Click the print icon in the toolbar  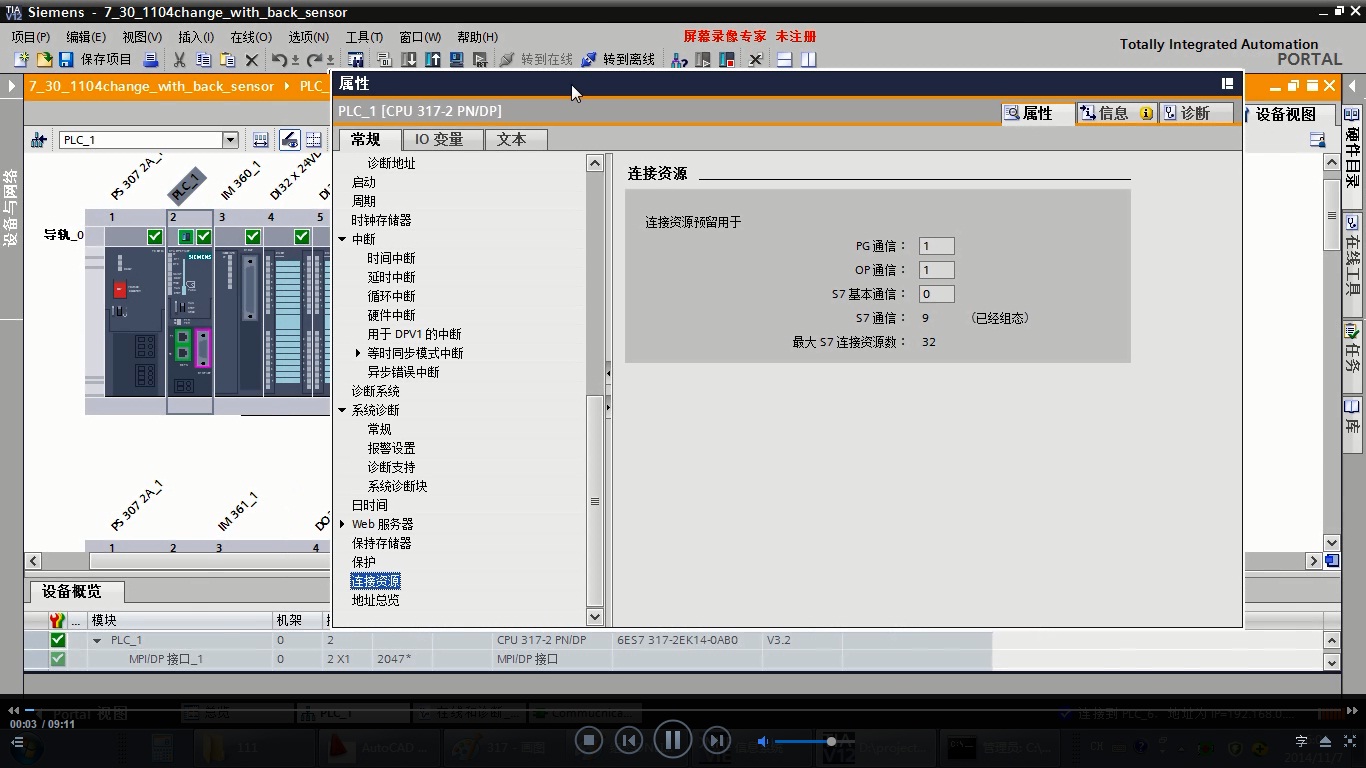tap(151, 60)
